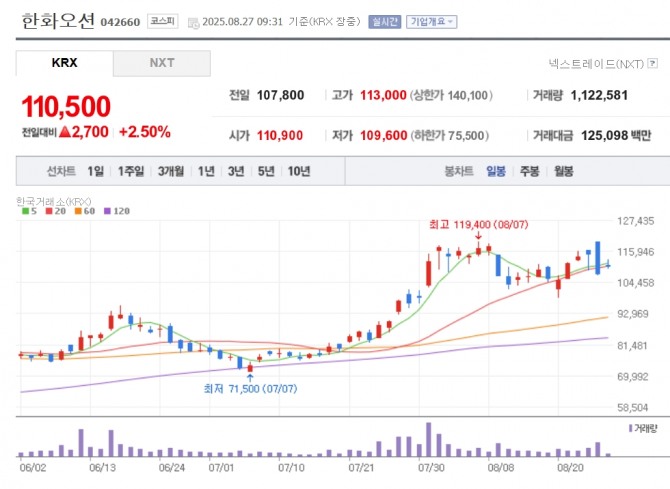Click the 최저 71,500 low marker

250,387
